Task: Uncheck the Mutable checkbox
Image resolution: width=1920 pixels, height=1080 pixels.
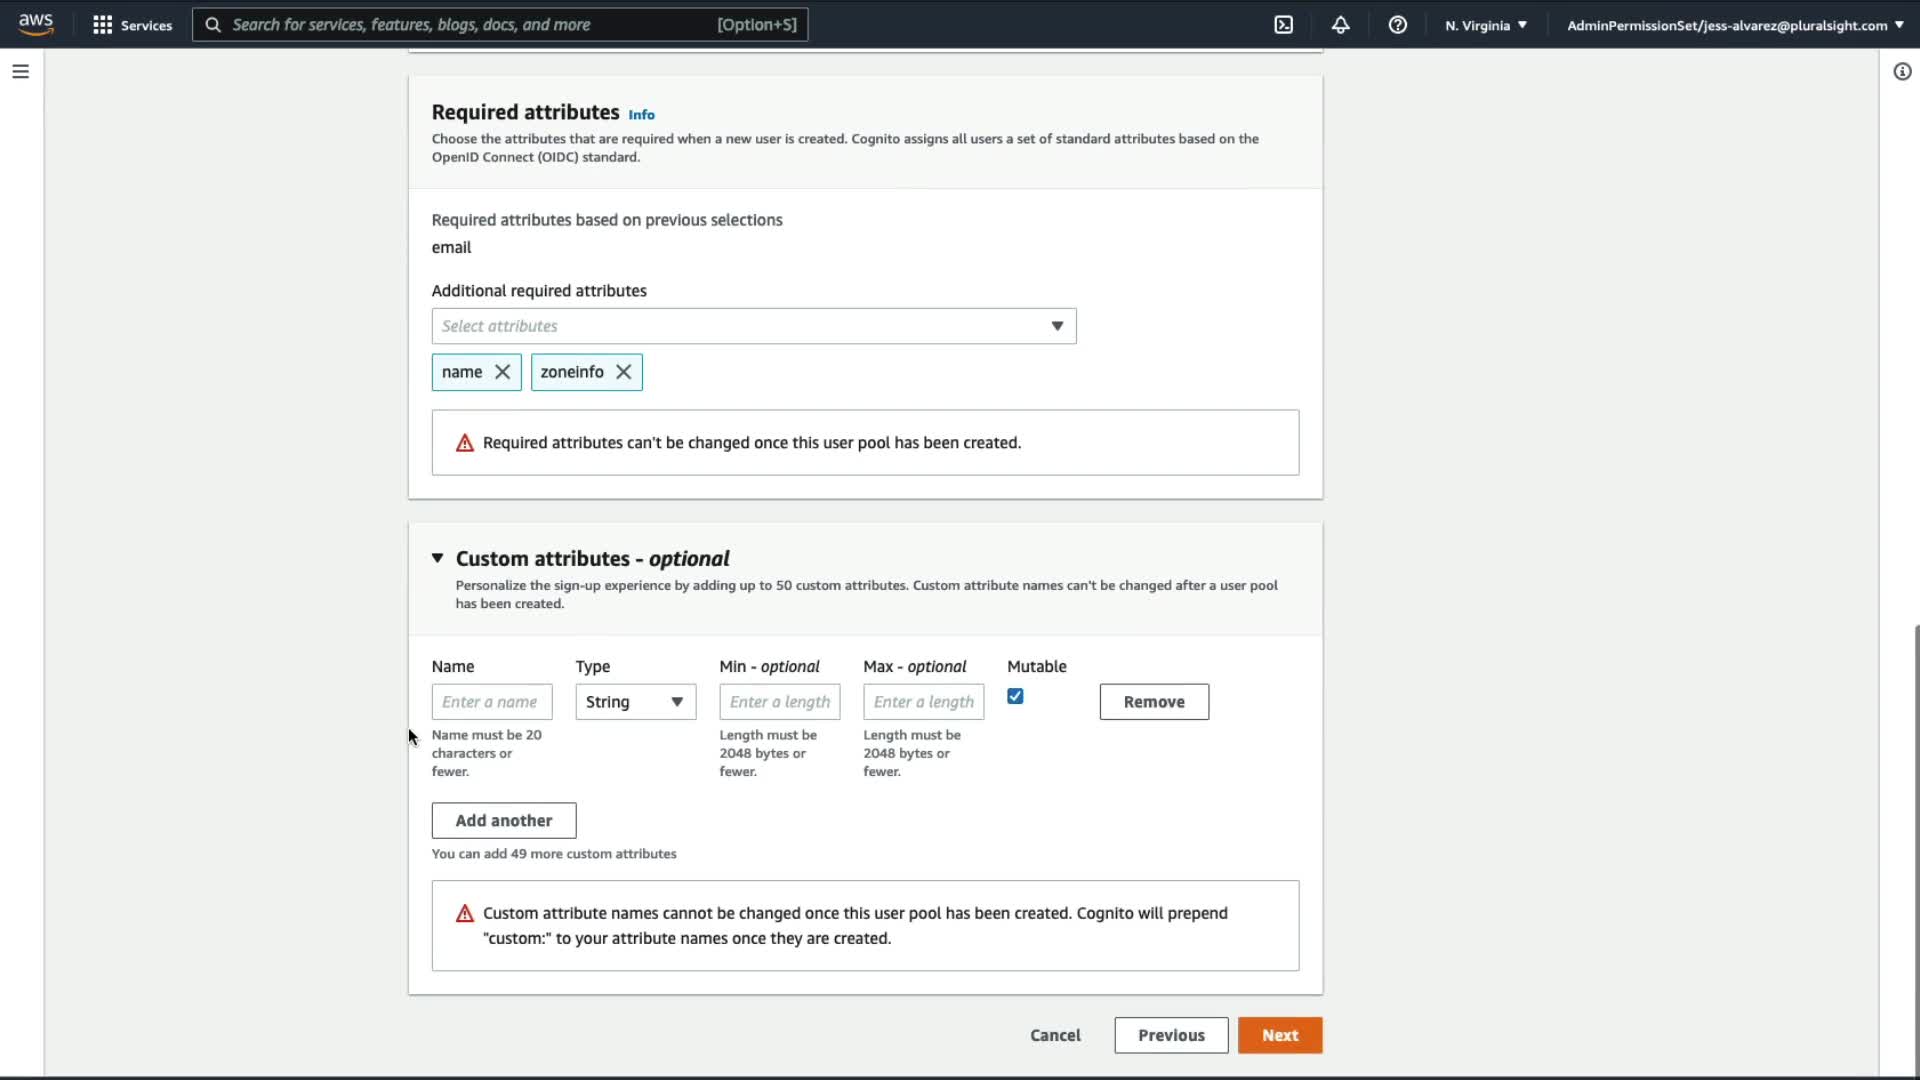Action: point(1015,697)
